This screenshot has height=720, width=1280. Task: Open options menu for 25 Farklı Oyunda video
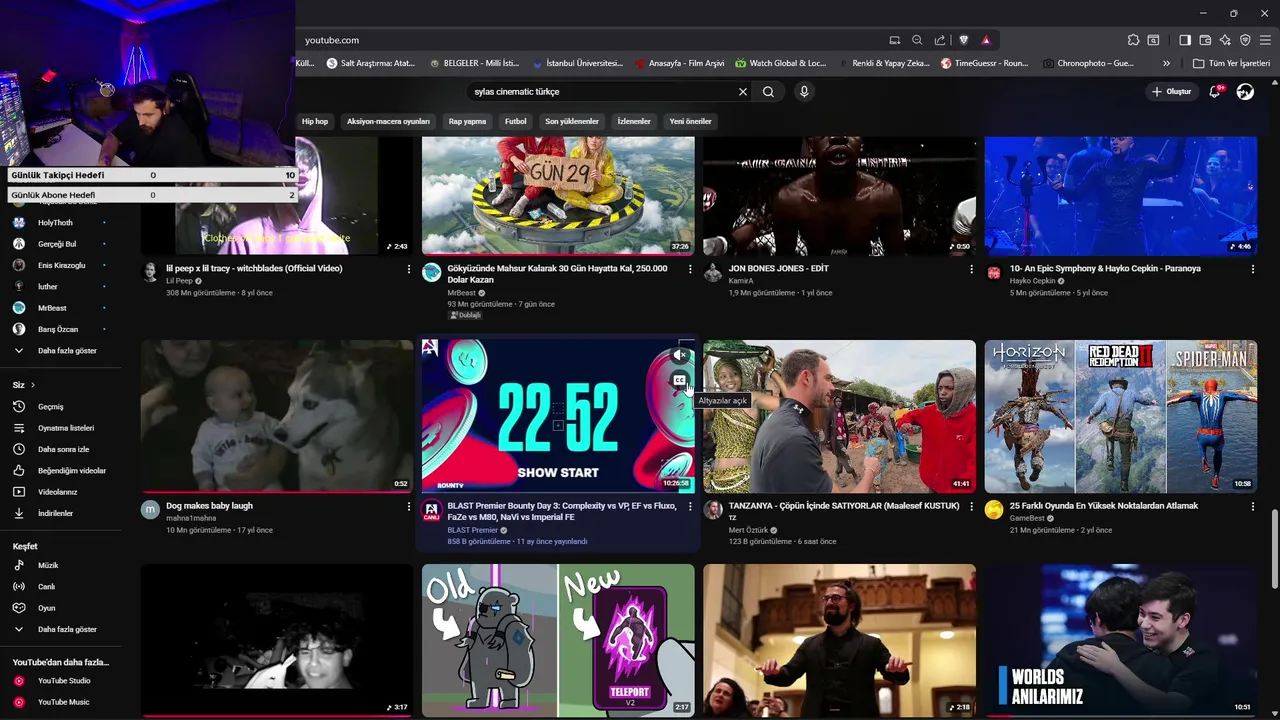1252,507
